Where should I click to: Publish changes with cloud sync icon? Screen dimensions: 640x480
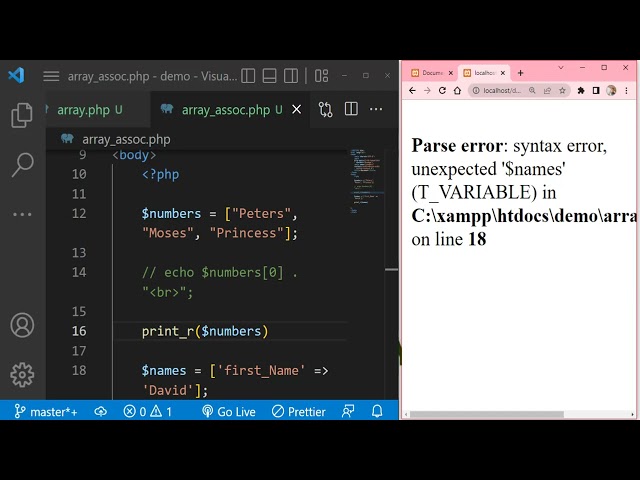(x=100, y=411)
